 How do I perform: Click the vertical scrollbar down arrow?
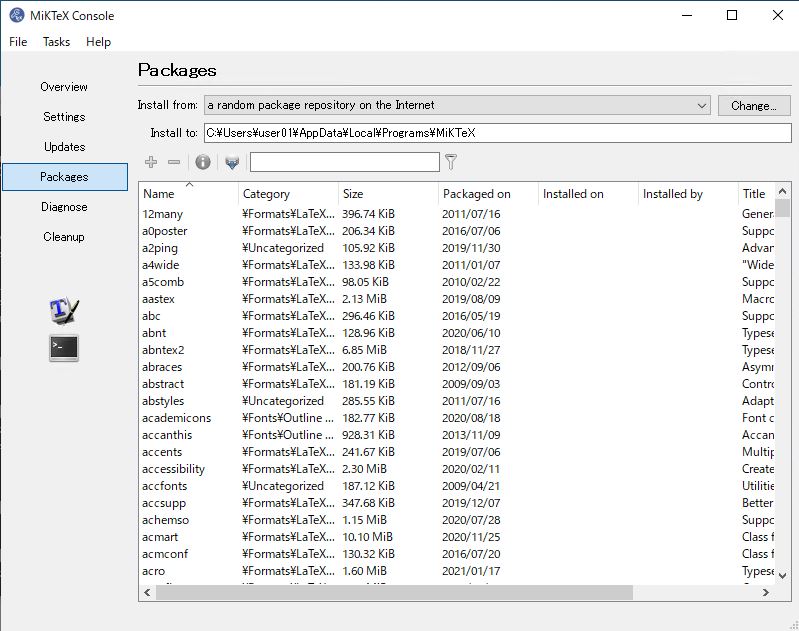(x=783, y=576)
